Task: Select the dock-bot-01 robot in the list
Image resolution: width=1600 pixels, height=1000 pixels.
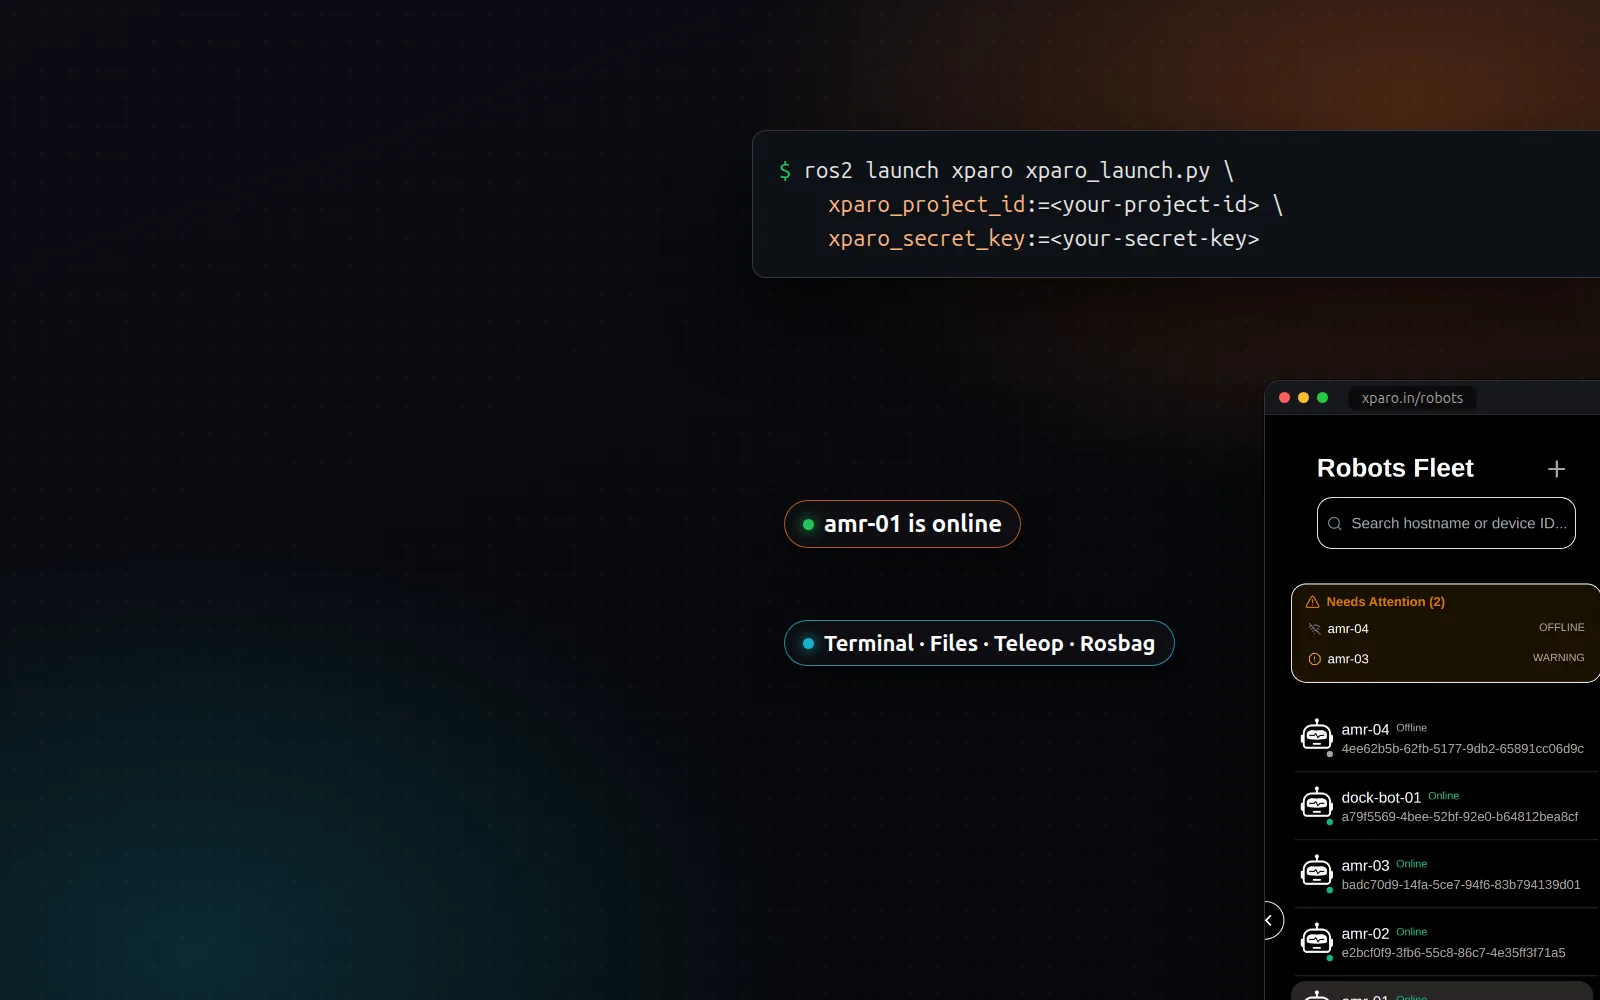Action: pyautogui.click(x=1446, y=806)
